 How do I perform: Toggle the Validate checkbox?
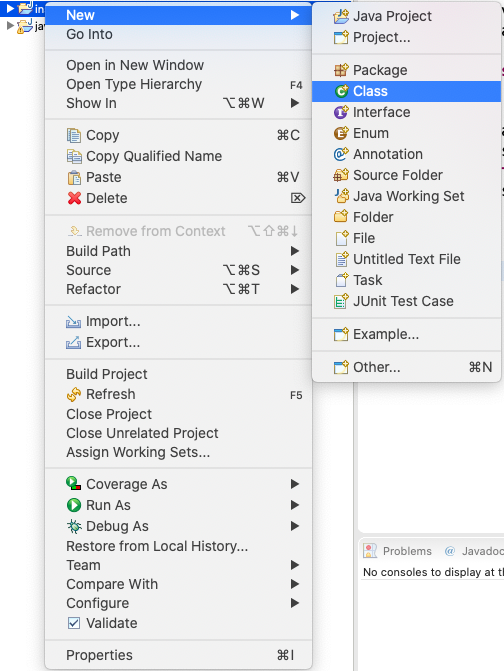74,623
